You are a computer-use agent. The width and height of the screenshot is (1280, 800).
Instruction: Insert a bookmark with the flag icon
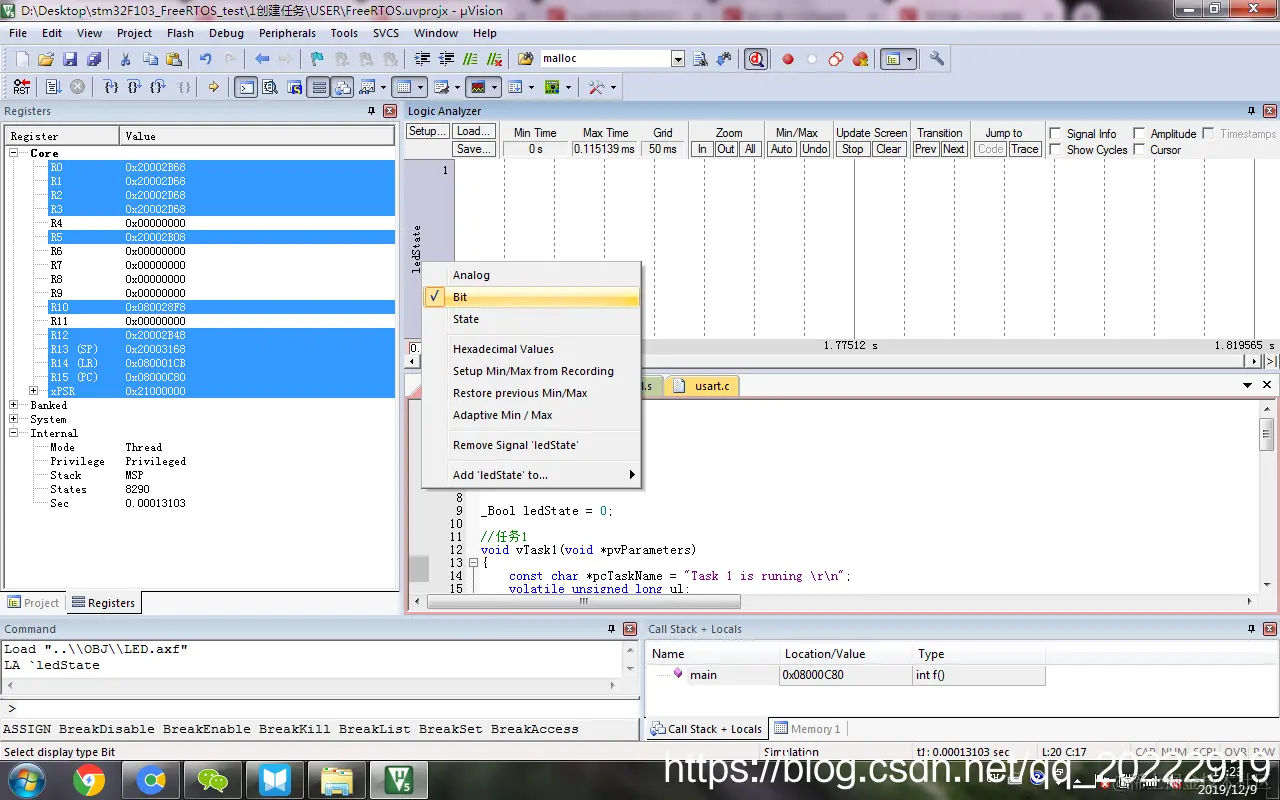coord(317,59)
